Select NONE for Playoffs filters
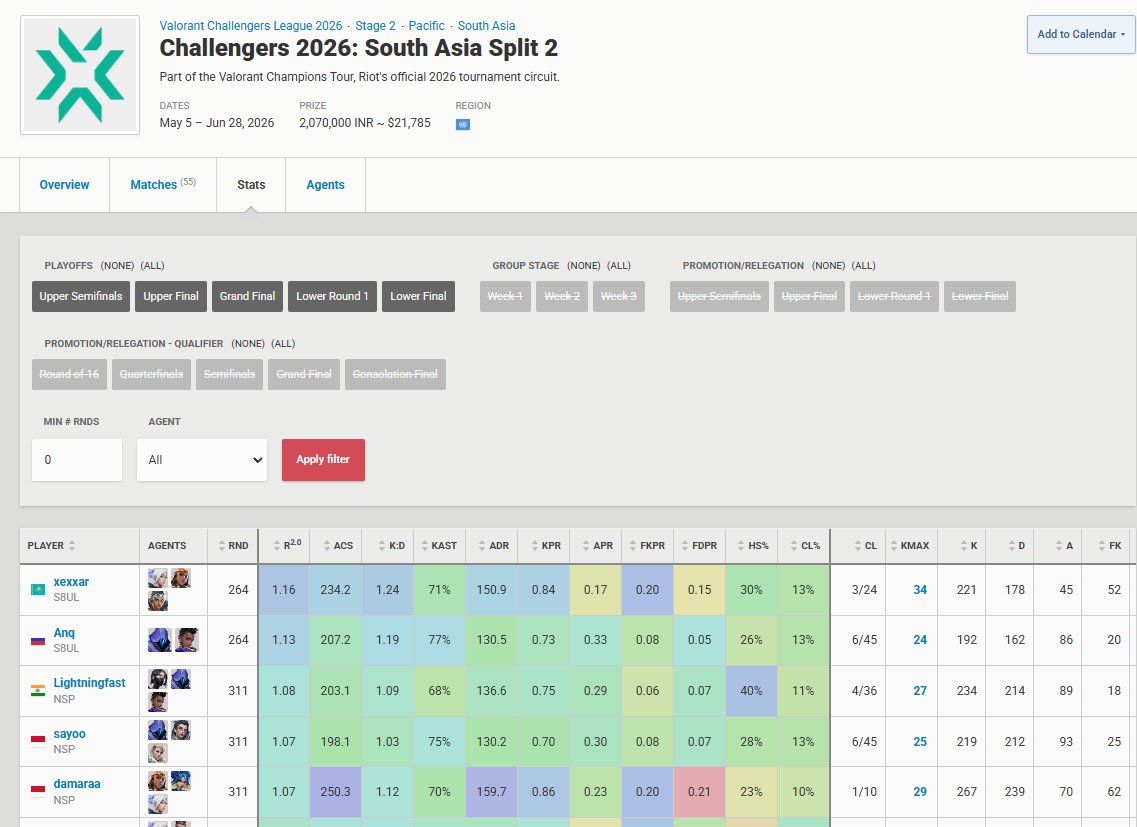This screenshot has height=827, width=1137. (x=117, y=266)
